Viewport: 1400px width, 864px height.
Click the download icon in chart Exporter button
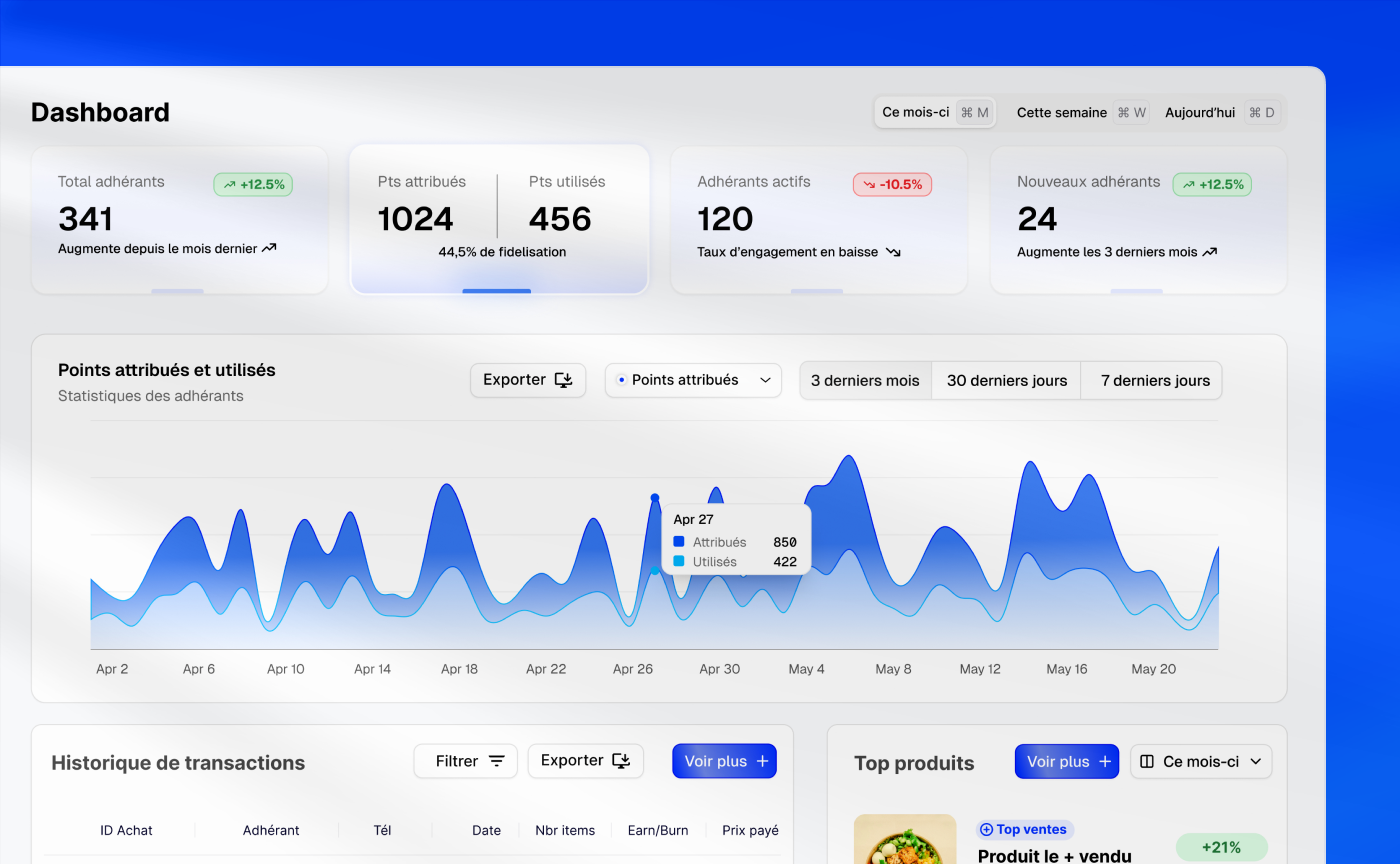click(564, 380)
